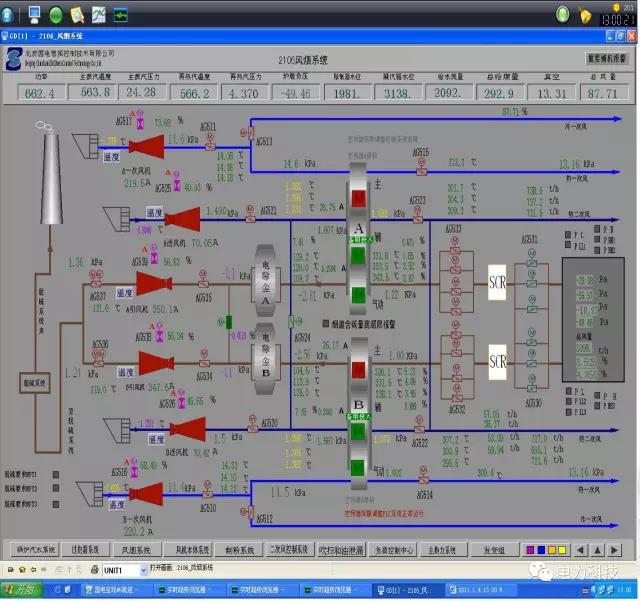Click the lower SCR reactor block
Image resolution: width=640 pixels, height=601 pixels.
498,356
